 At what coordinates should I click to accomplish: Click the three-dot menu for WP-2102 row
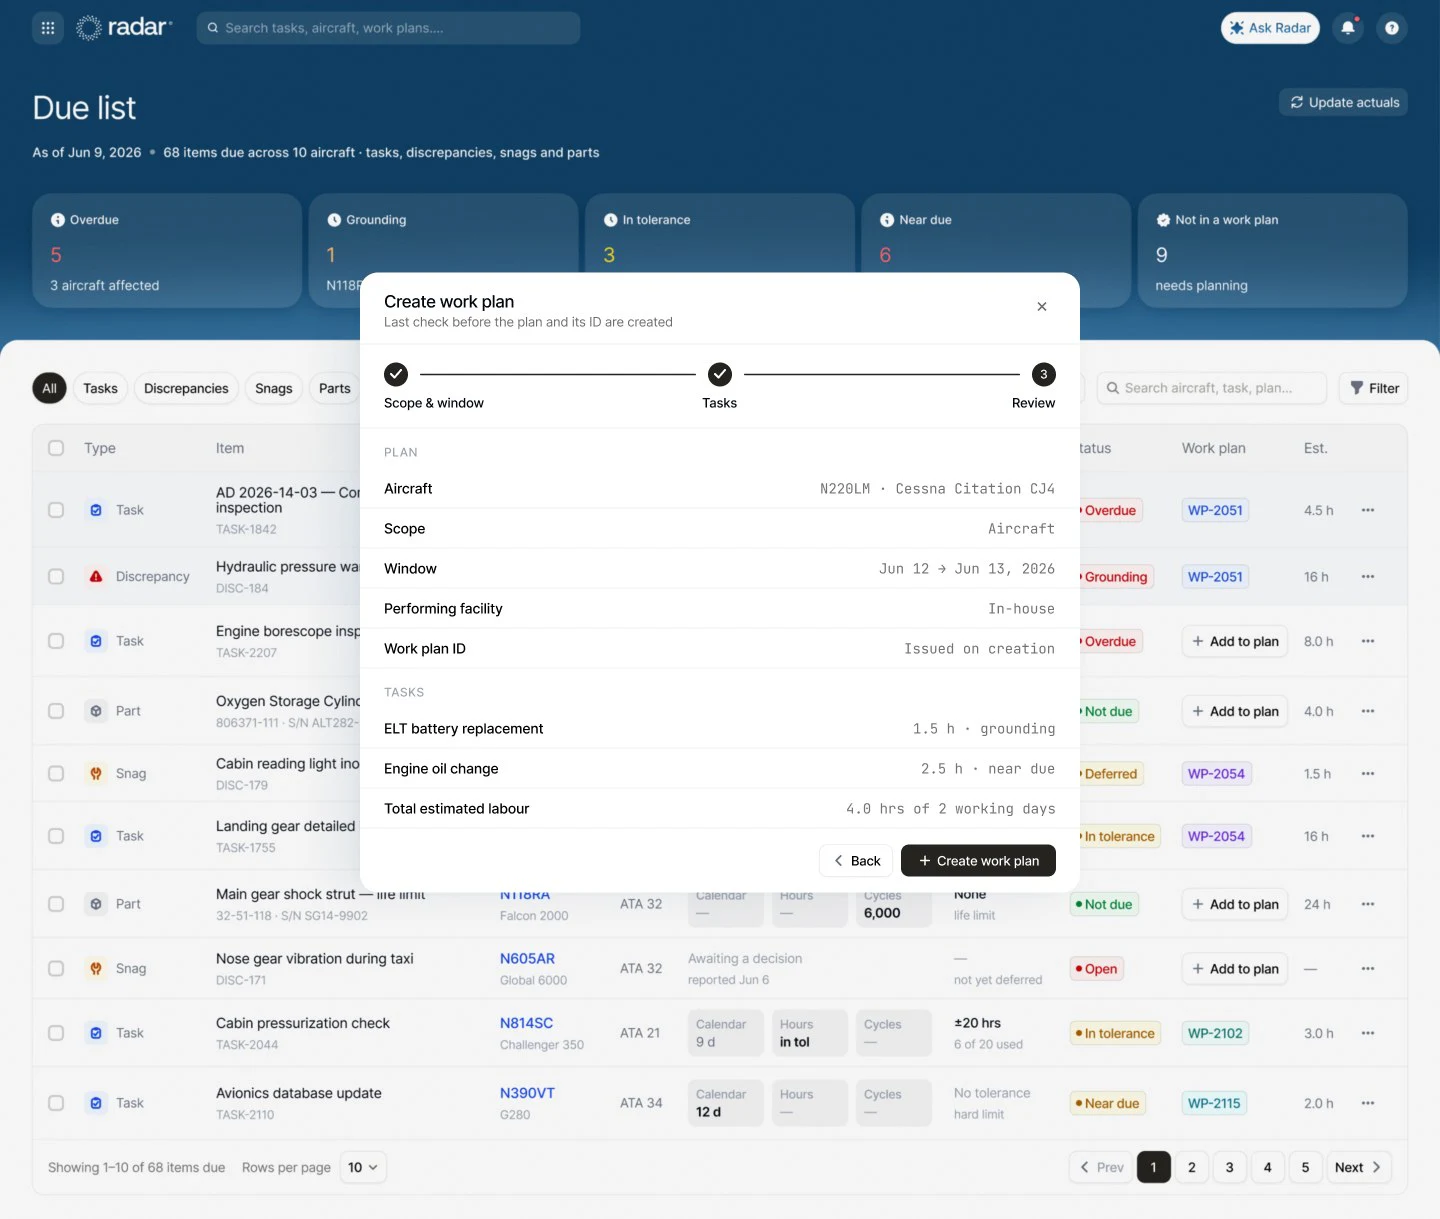pyautogui.click(x=1368, y=1033)
